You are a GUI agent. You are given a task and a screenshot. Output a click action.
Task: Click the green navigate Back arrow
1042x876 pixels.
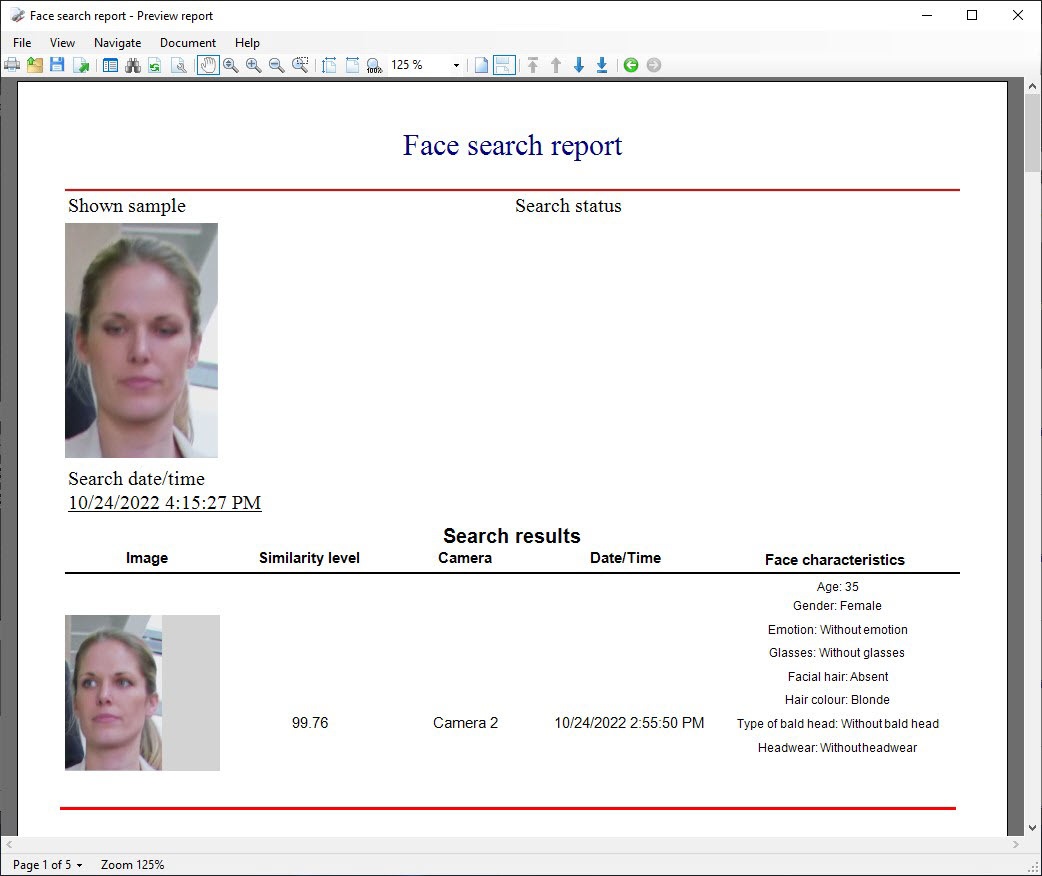[631, 65]
